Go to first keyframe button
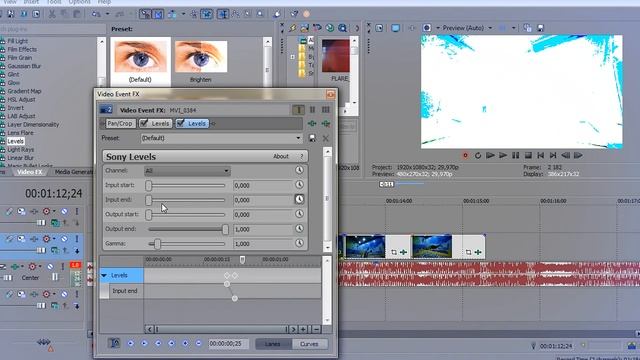The width and height of the screenshot is (640, 360). (131, 344)
